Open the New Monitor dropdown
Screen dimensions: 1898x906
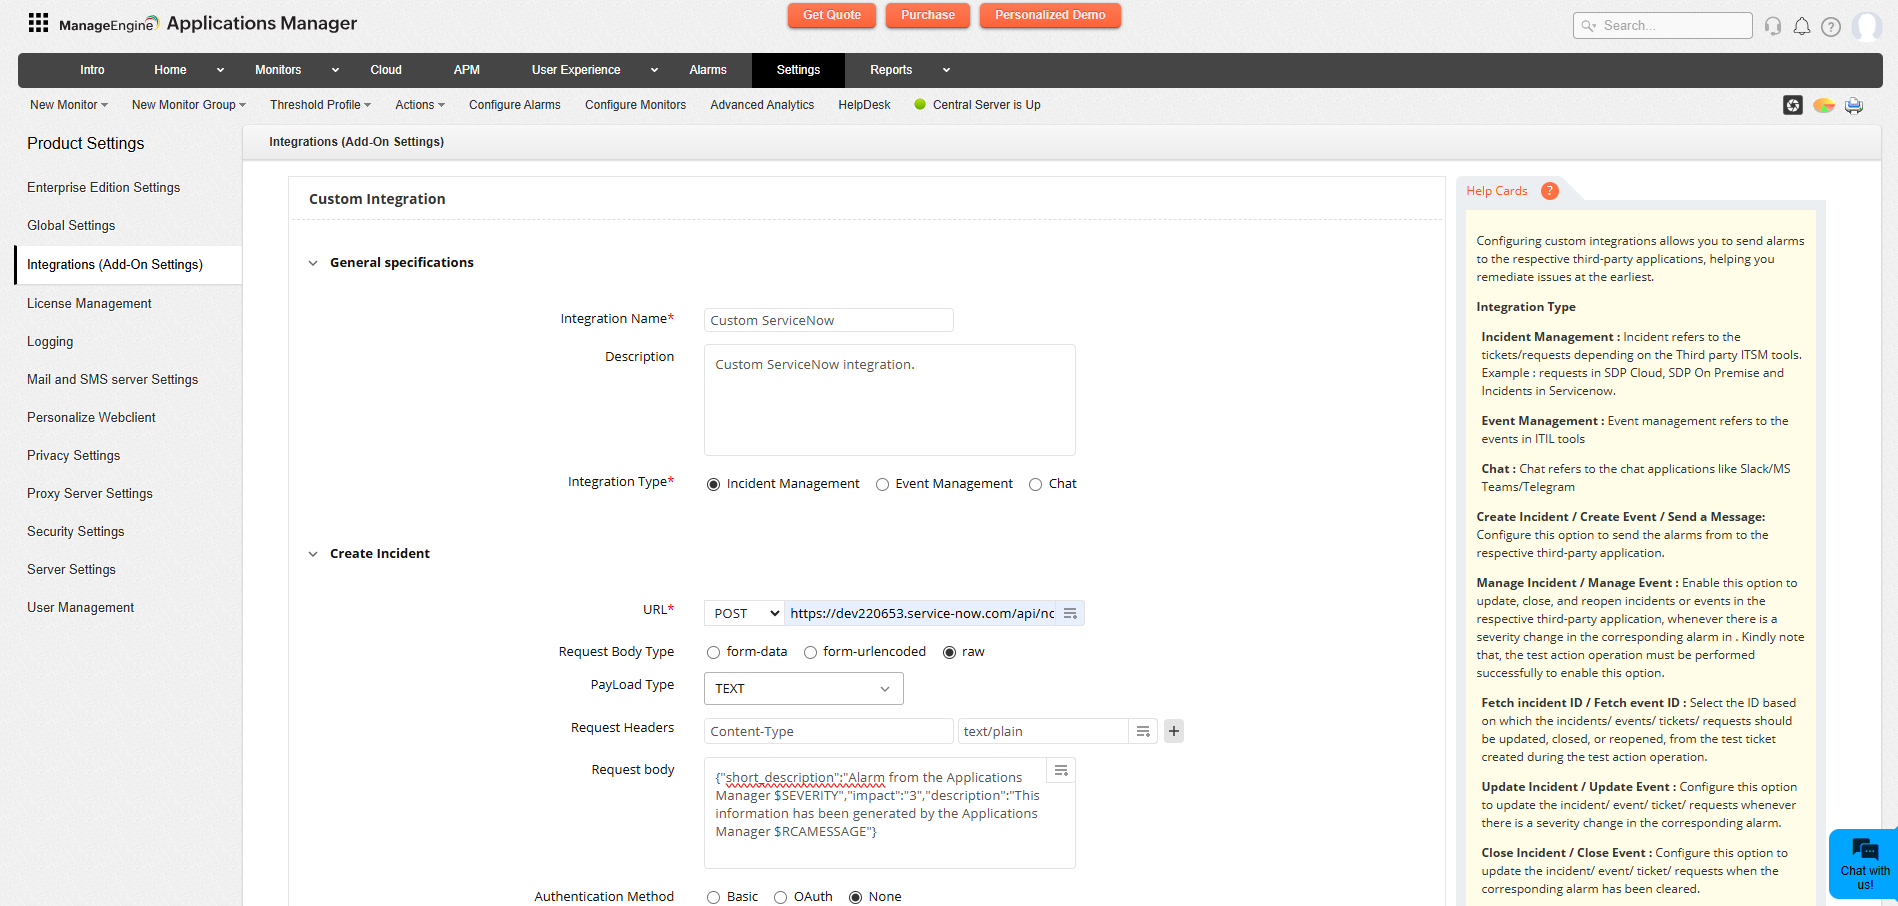(69, 105)
